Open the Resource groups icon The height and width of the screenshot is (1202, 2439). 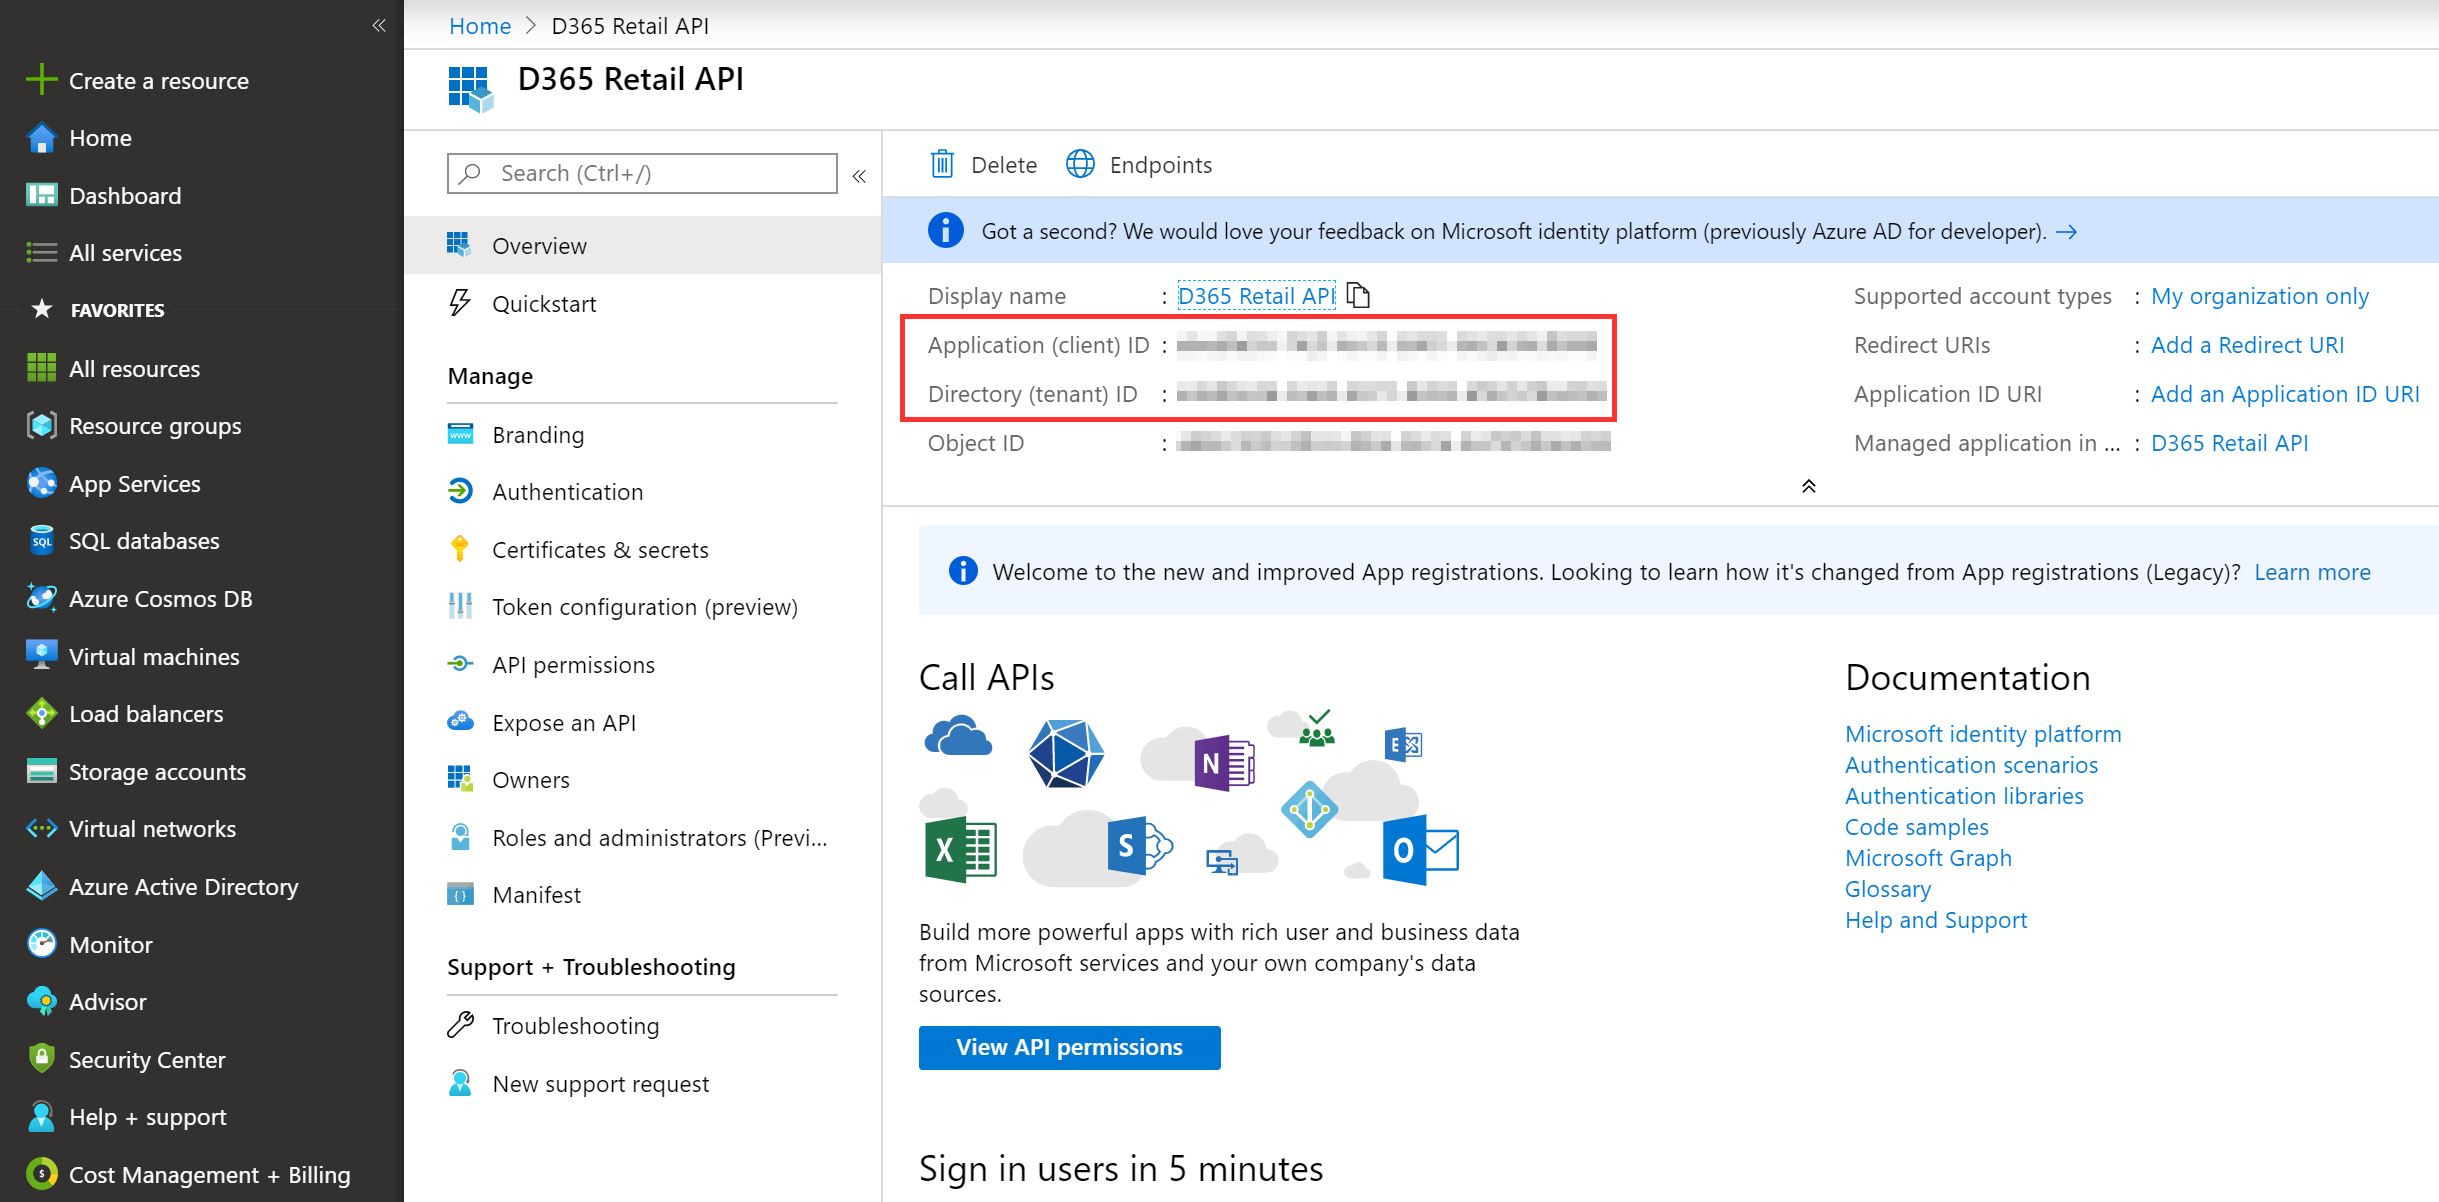[x=41, y=426]
